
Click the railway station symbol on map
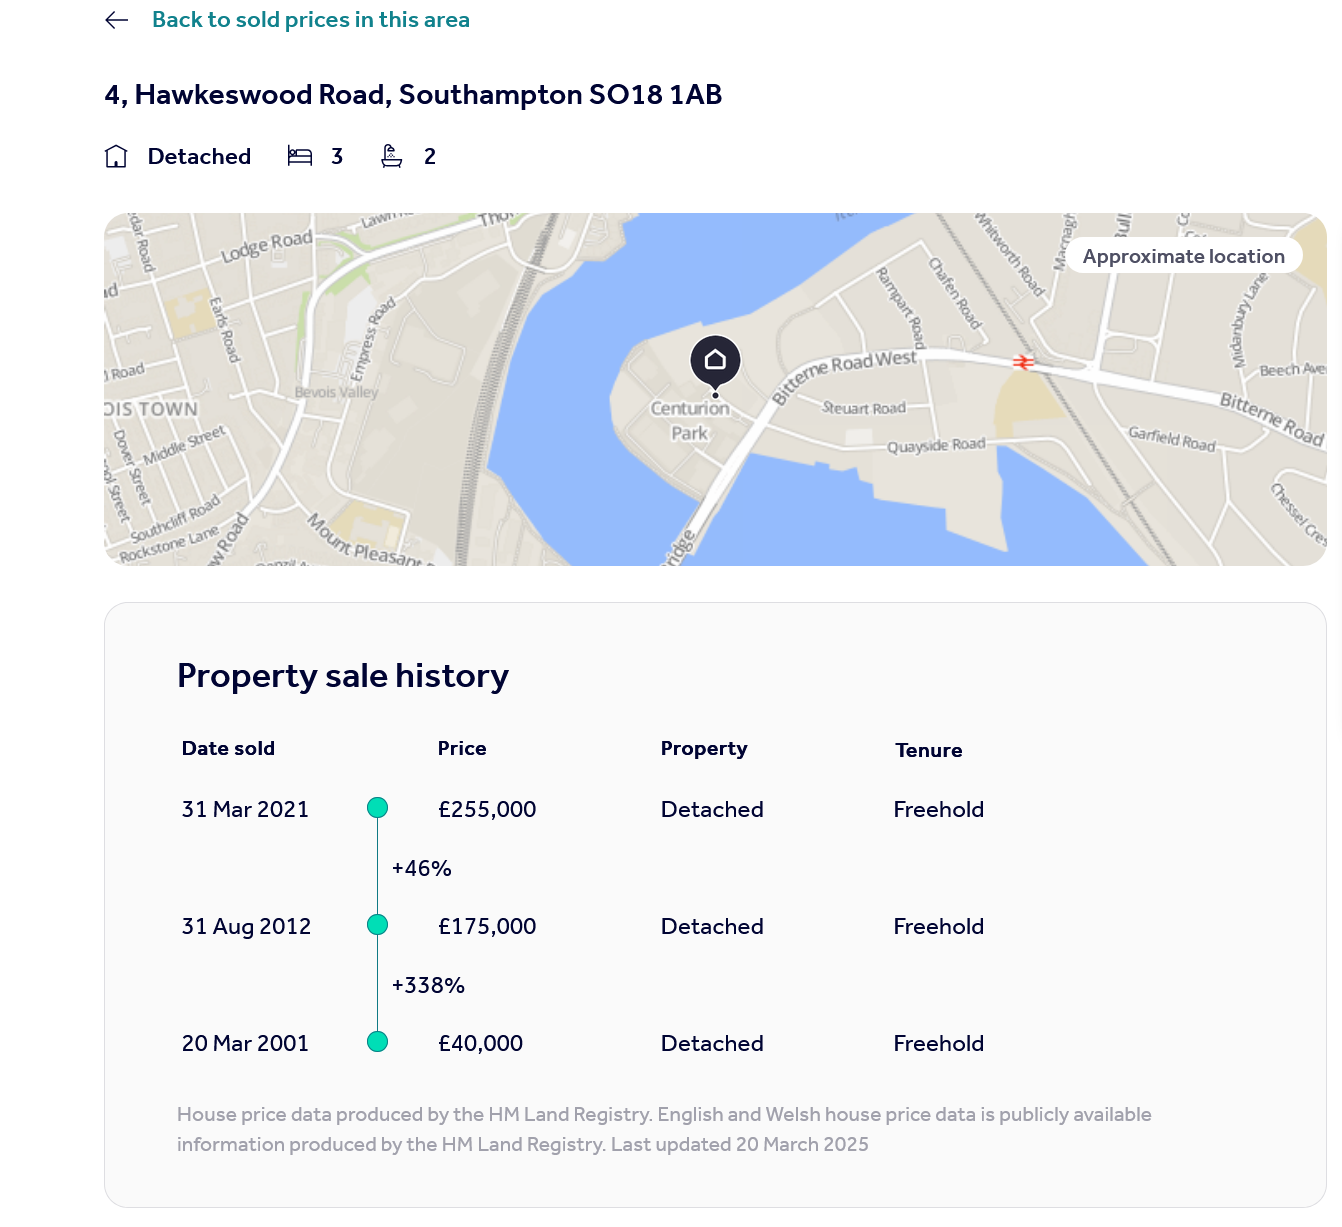[1023, 362]
